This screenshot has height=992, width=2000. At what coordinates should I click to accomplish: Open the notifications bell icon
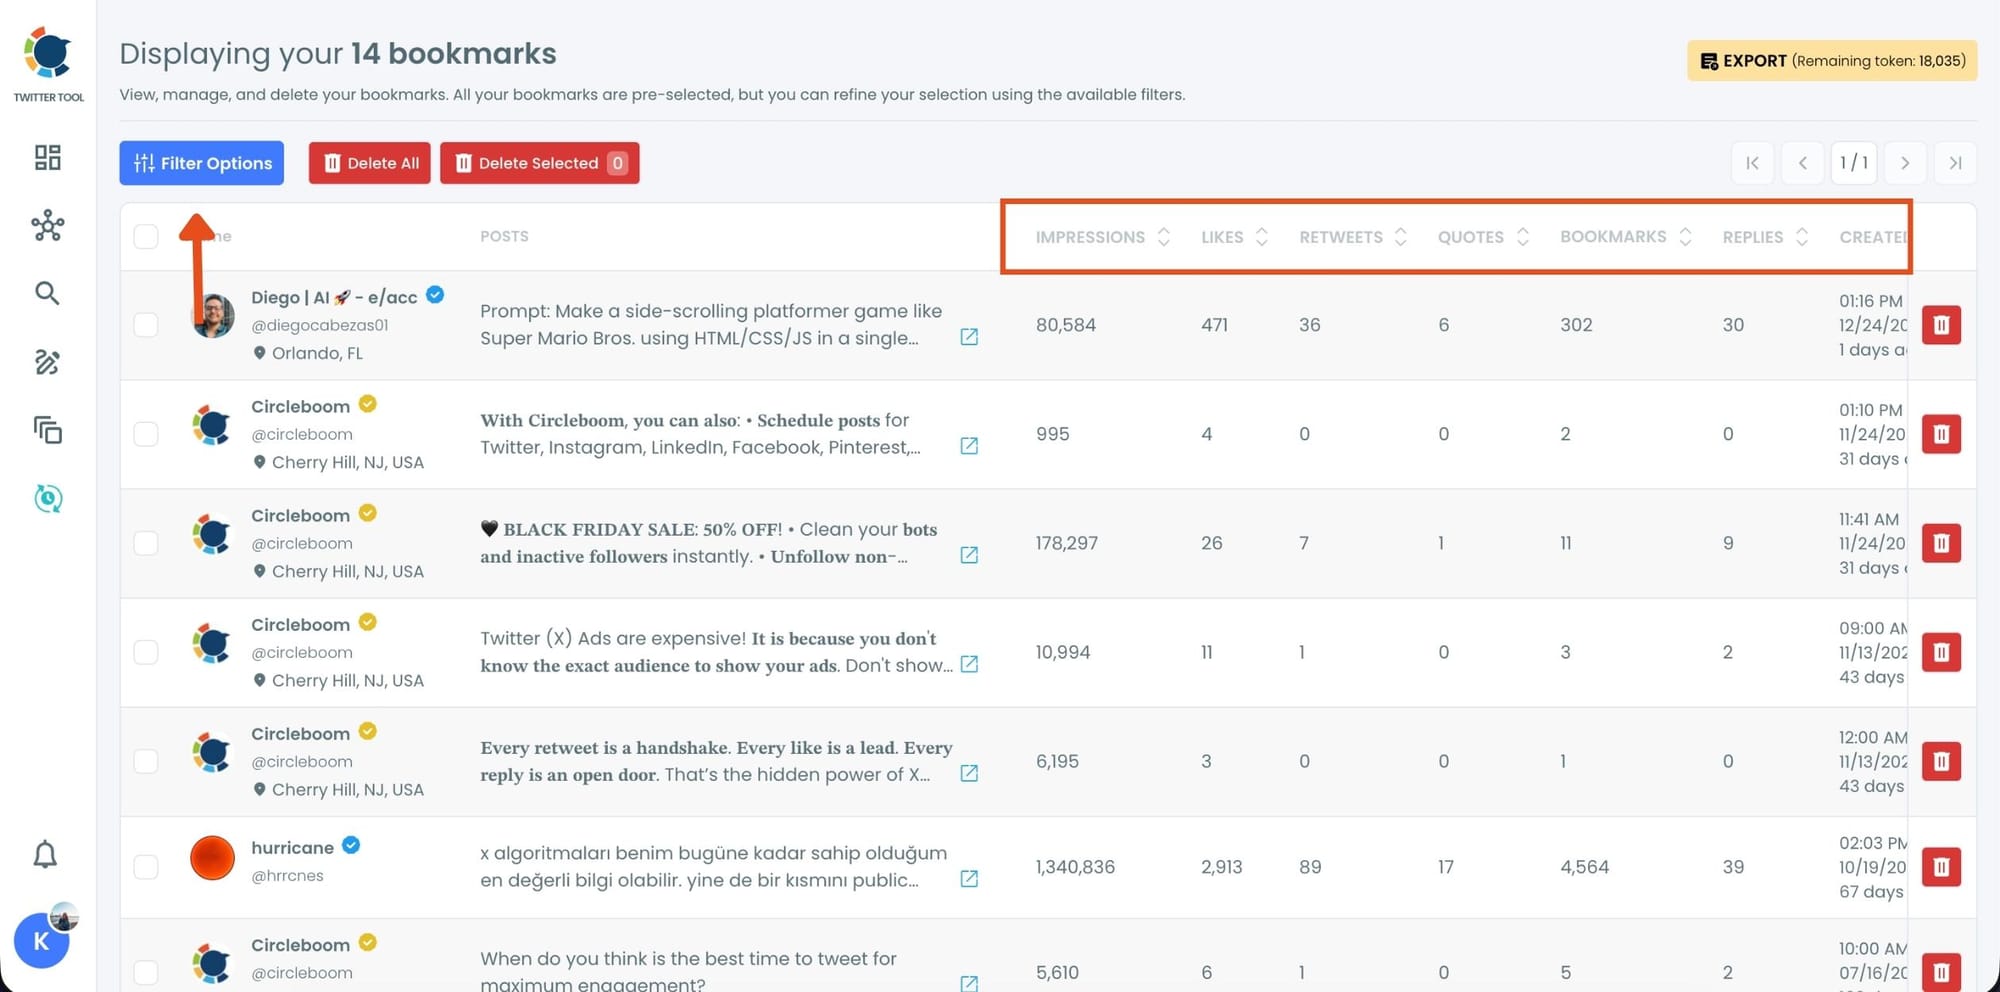[x=44, y=855]
